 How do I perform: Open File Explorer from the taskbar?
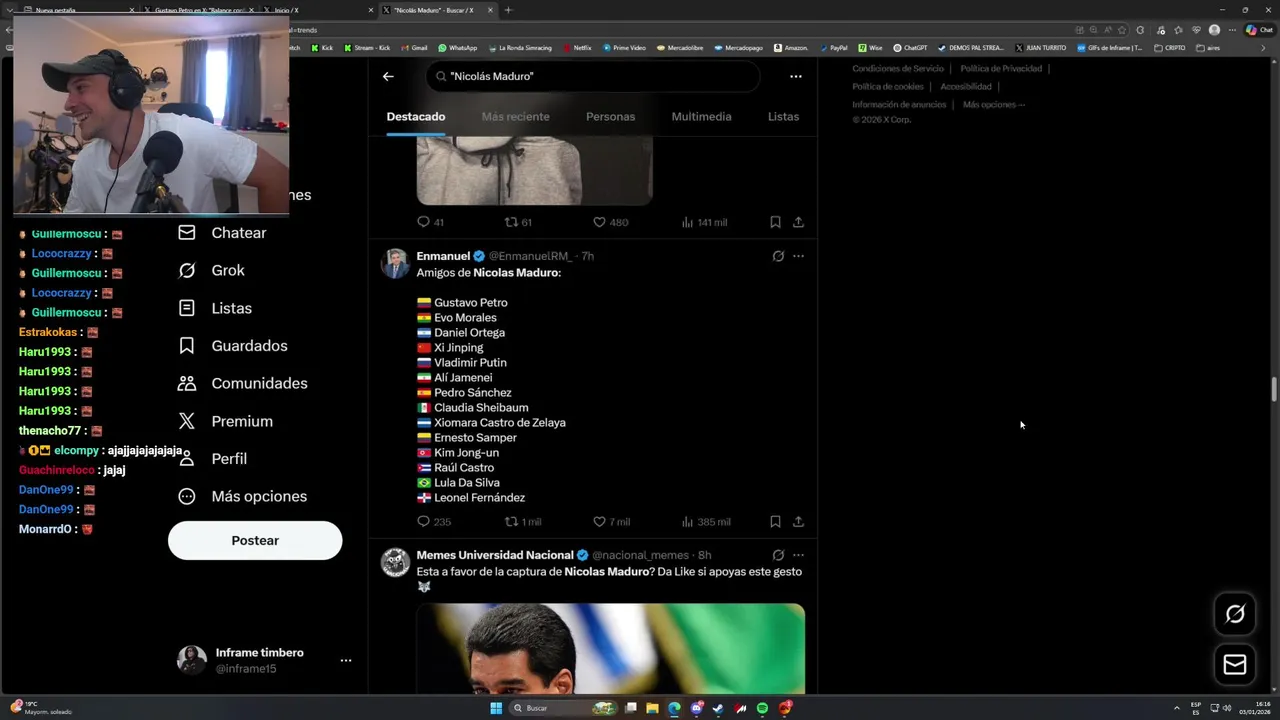pos(652,708)
